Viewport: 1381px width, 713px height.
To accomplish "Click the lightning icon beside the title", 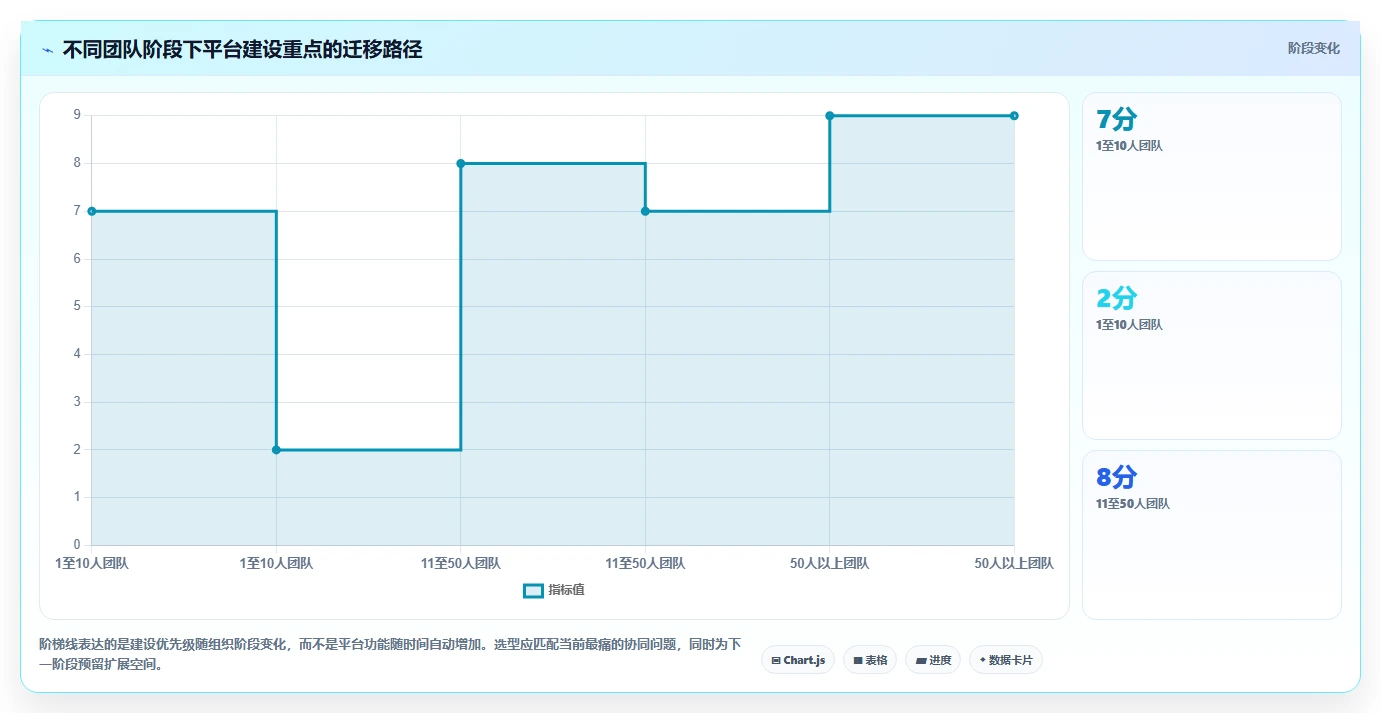I will [48, 50].
